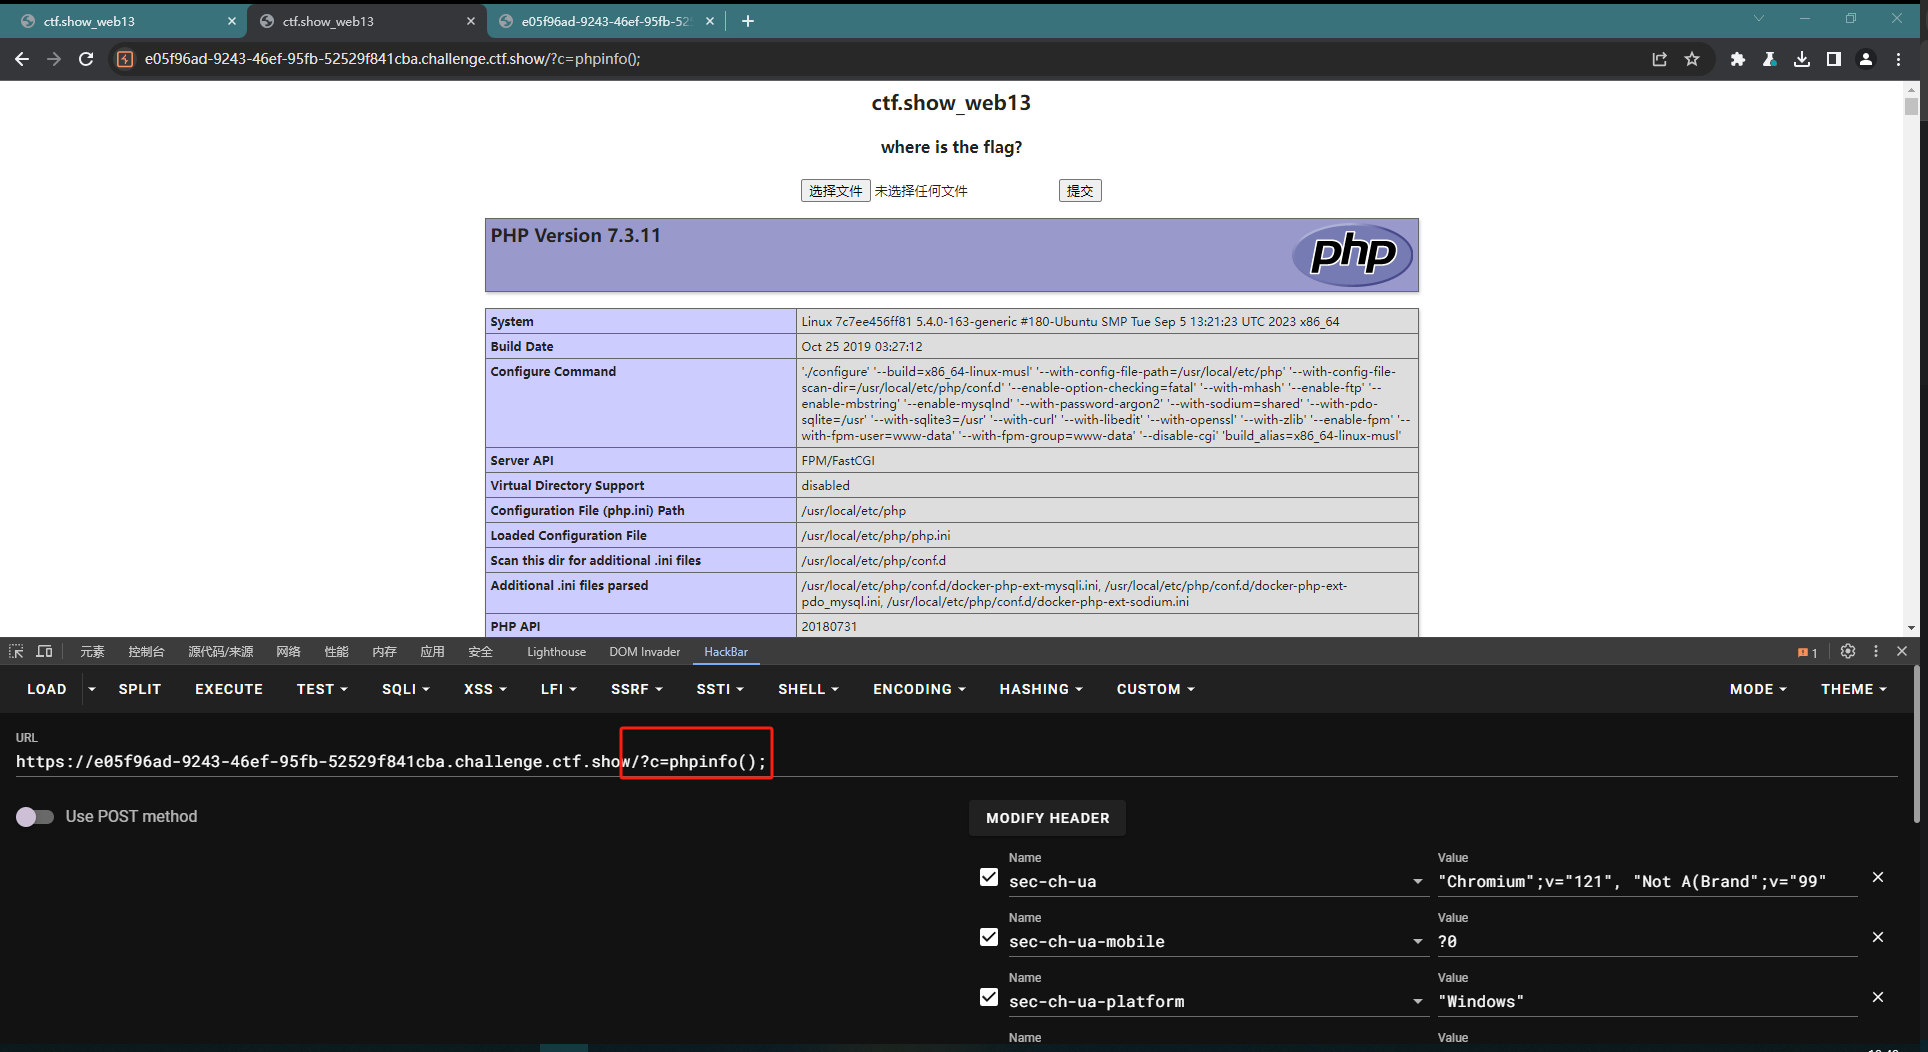Toggle Use POST method switch
Screen dimensions: 1928x1052
[x=35, y=817]
